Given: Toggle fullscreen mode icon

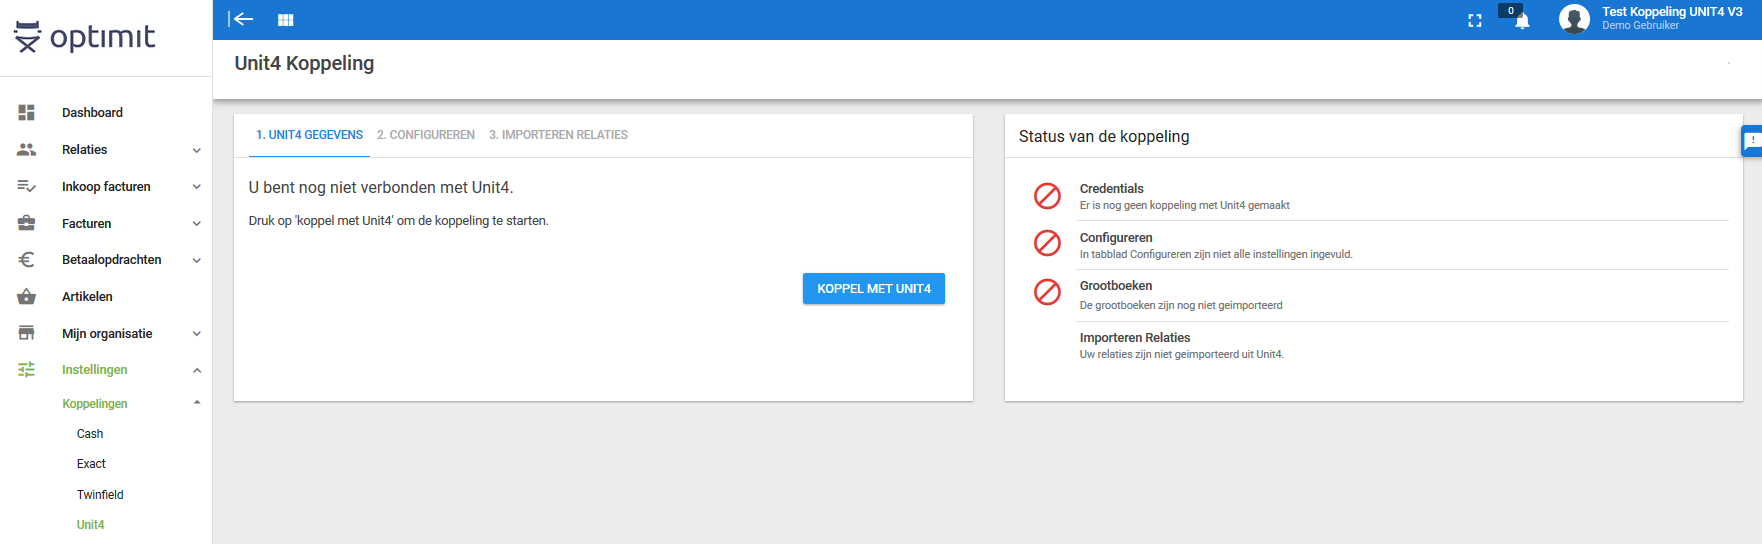Looking at the screenshot, I should 1474,20.
